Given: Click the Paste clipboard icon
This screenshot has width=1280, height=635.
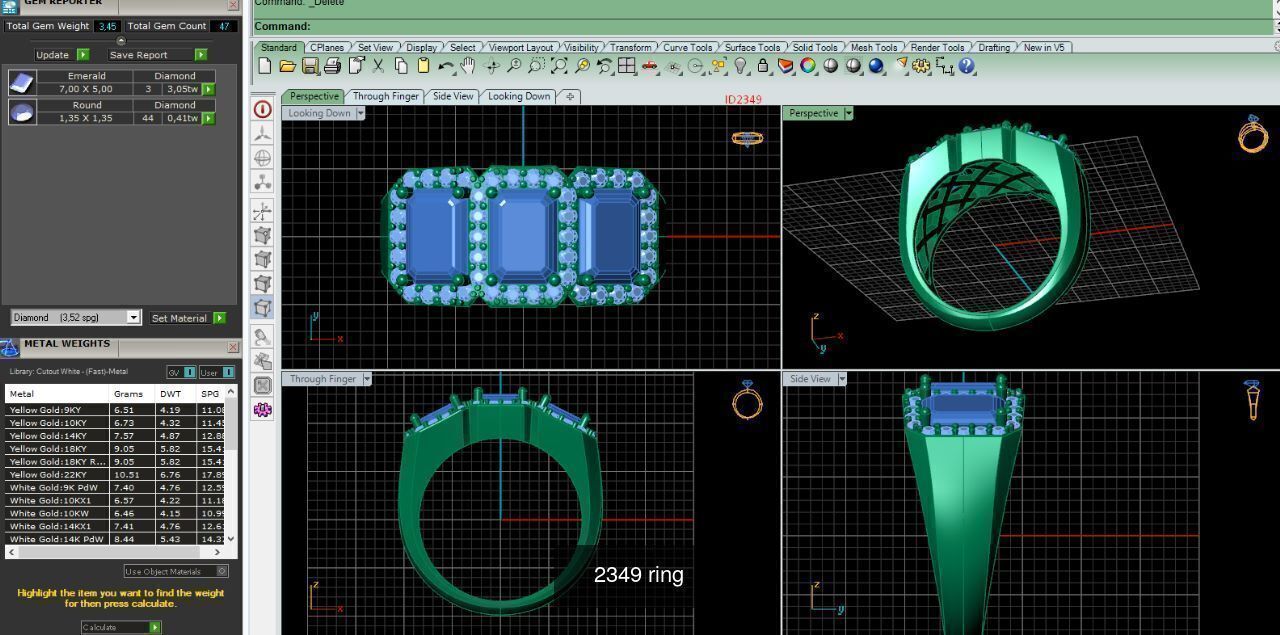Looking at the screenshot, I should click(x=423, y=66).
